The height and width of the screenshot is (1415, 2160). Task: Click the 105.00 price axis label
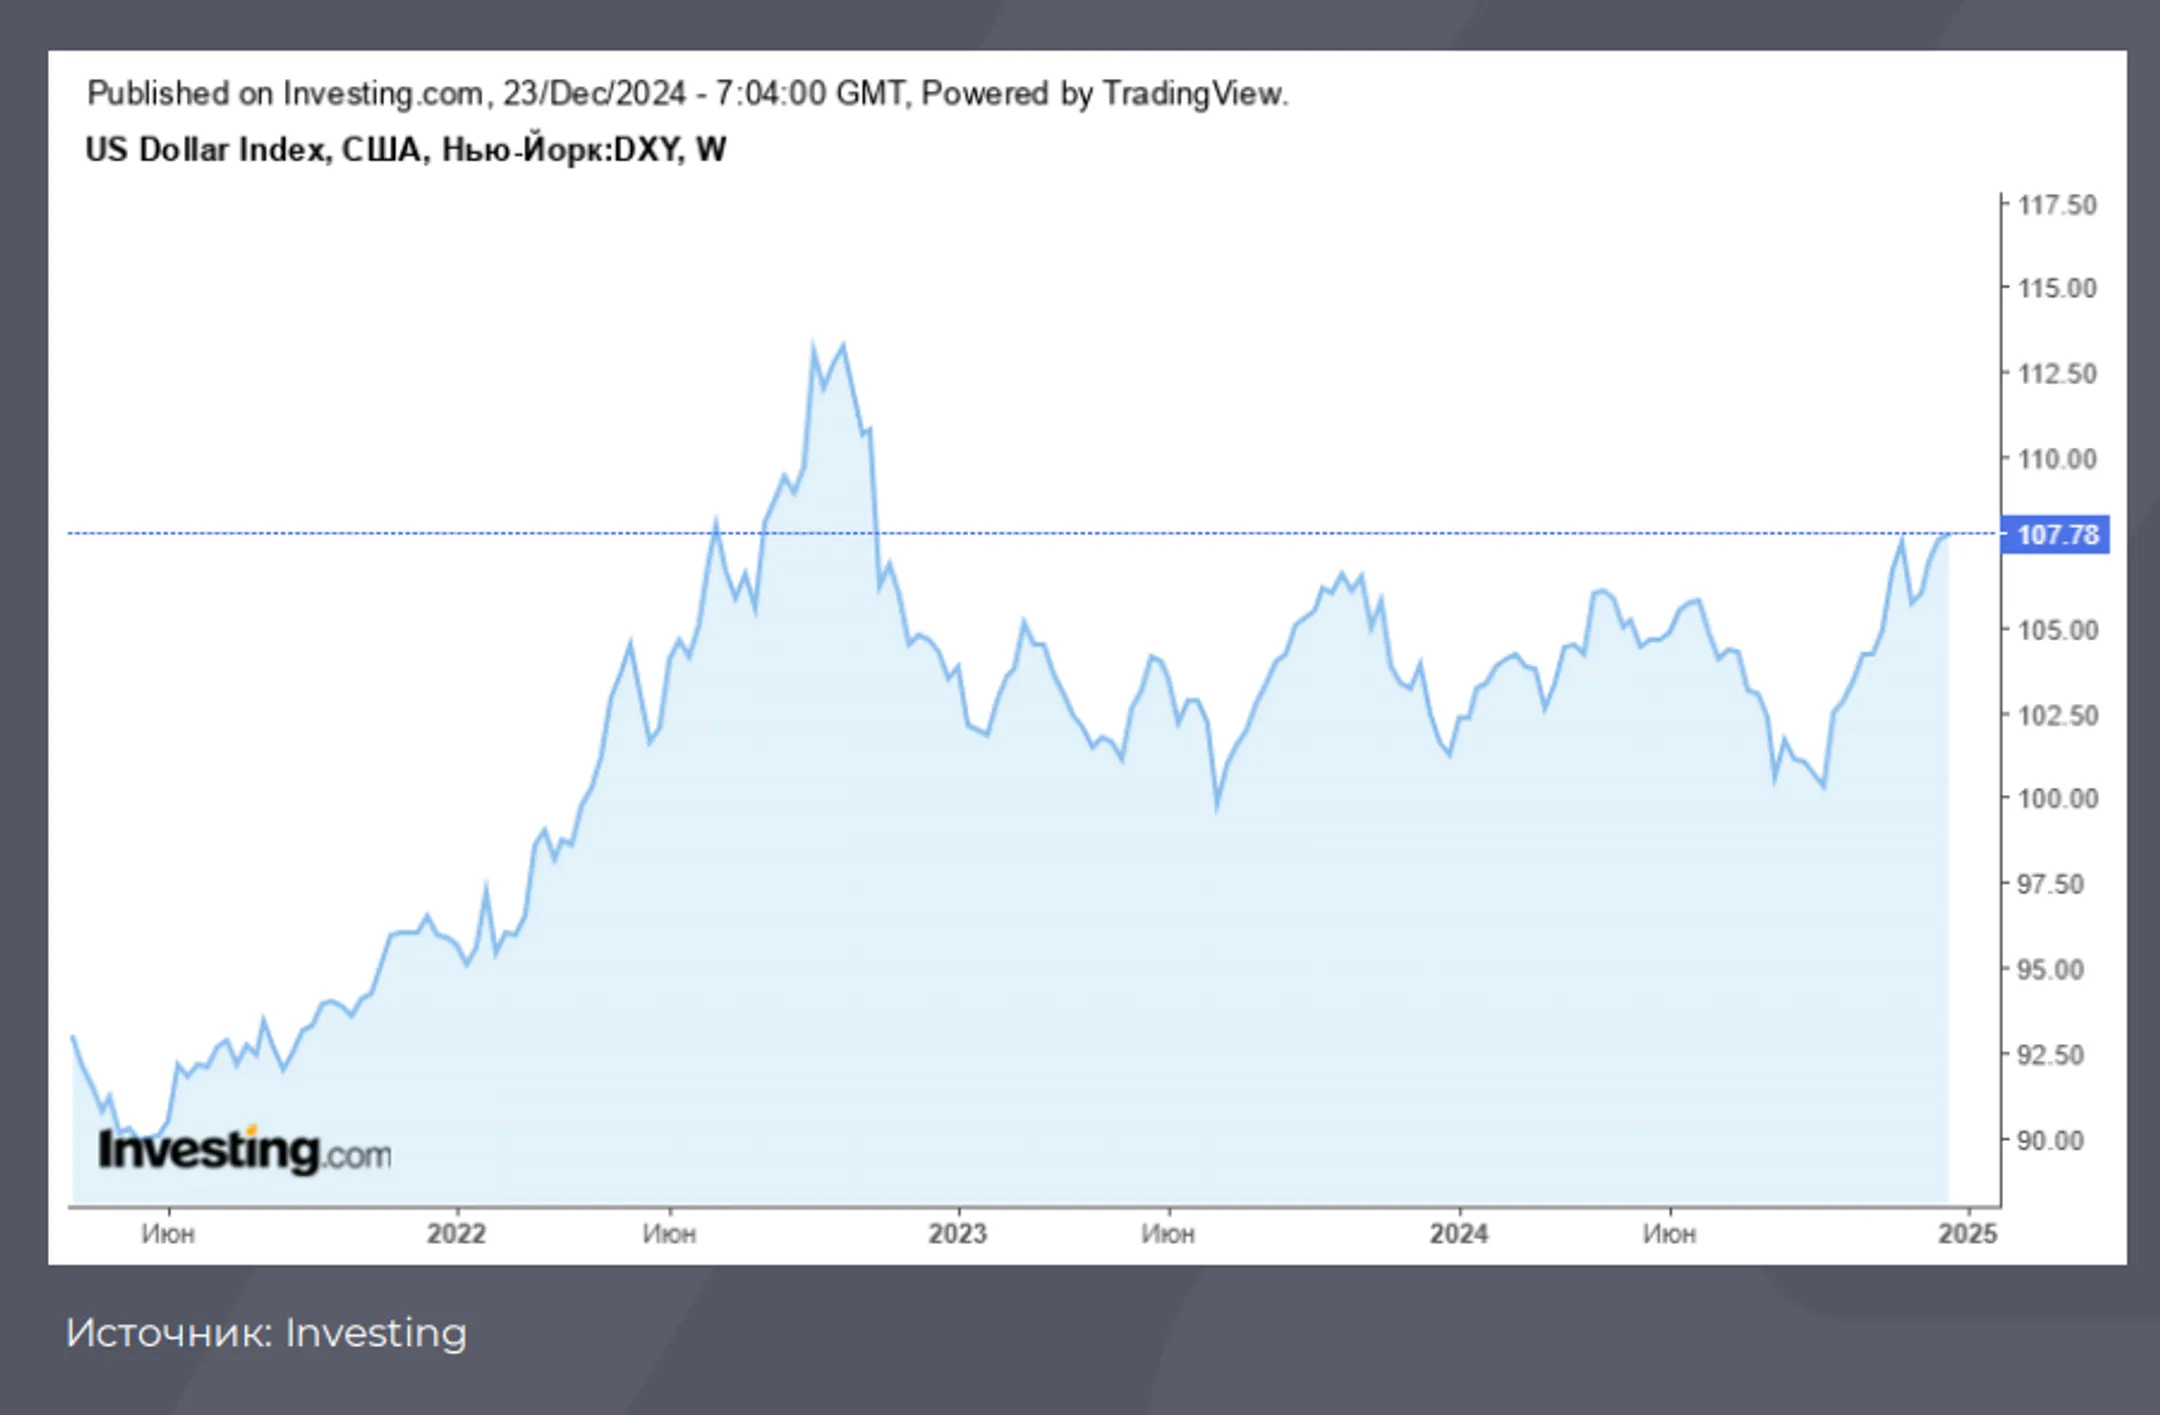click(2057, 630)
